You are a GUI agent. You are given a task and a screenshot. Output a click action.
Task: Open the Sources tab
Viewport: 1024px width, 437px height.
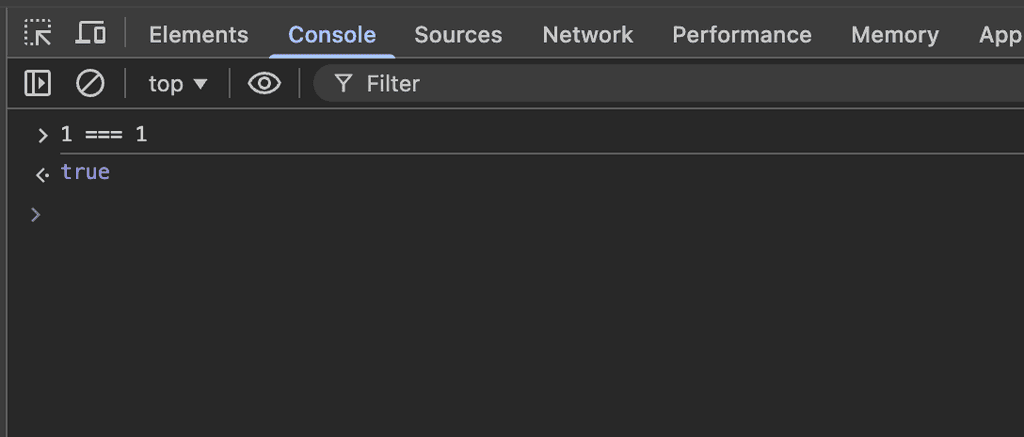coord(458,35)
